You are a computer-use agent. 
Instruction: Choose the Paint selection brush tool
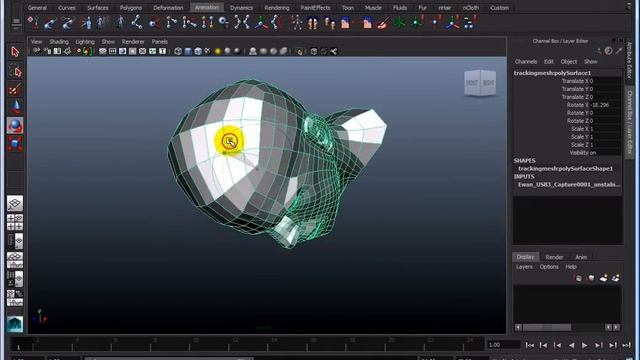coord(15,89)
